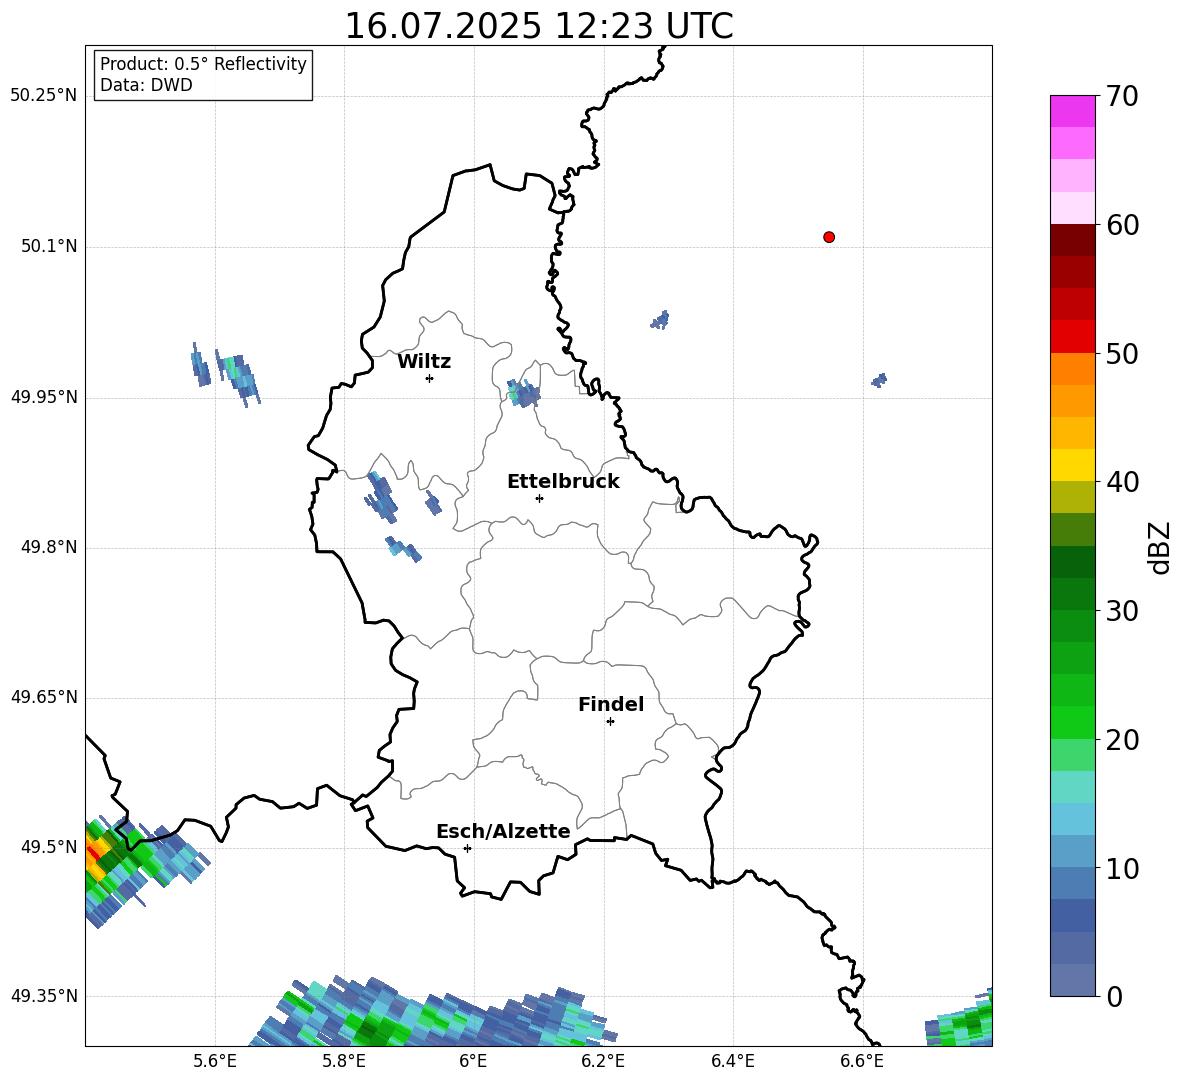This screenshot has width=1184, height=1081.
Task: Click colorbar tick value 20
Action: 1122,740
